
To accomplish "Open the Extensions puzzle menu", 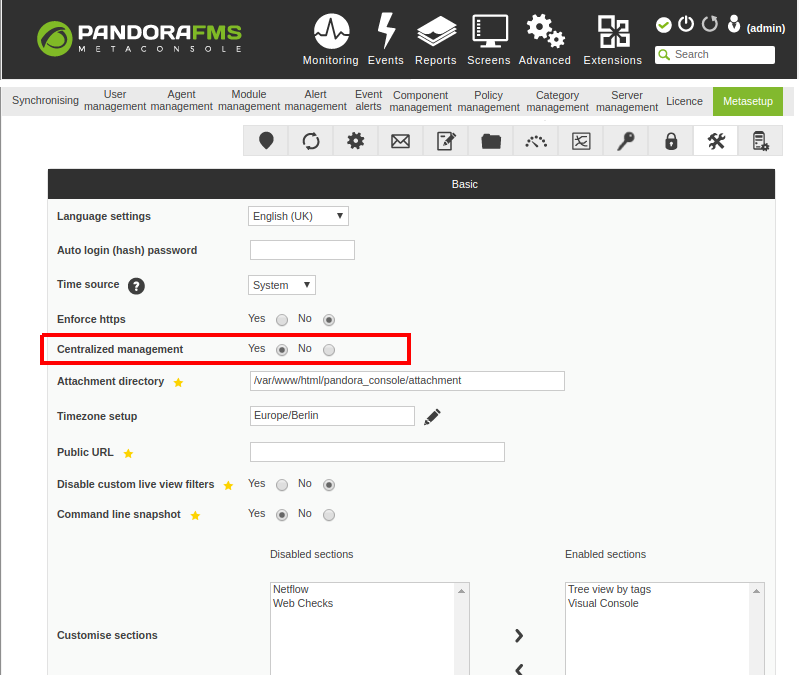I will pyautogui.click(x=613, y=39).
